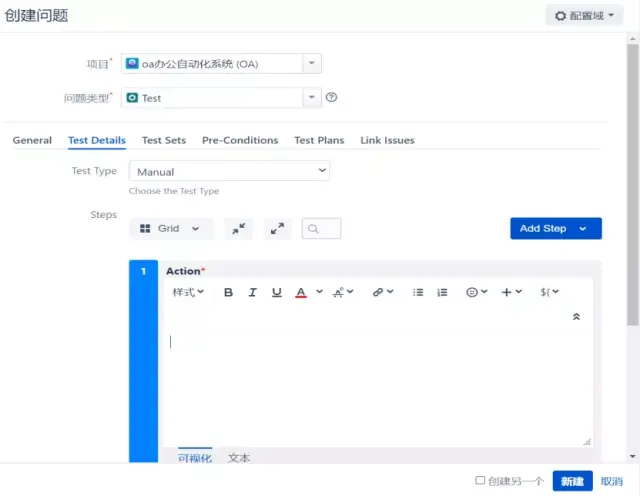Image resolution: width=640 pixels, height=496 pixels.
Task: Click the editor resize grip corner
Action: pos(587,442)
